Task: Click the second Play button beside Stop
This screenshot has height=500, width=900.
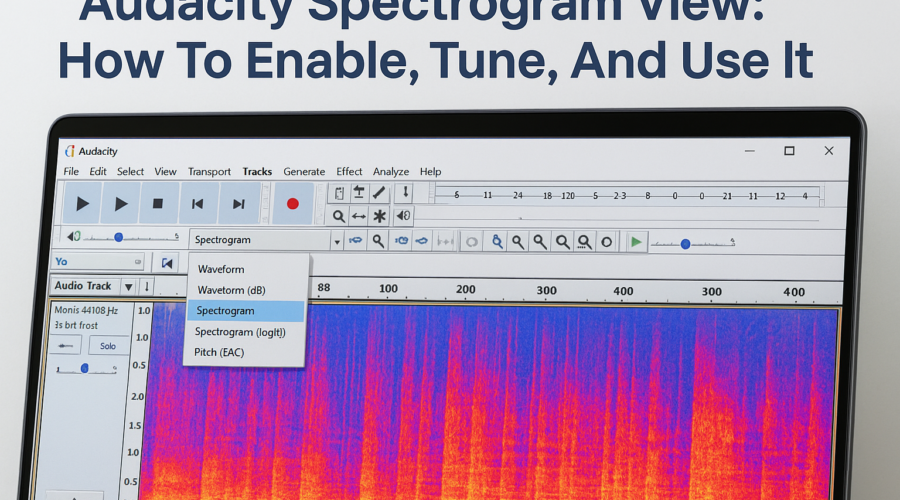Action: [120, 203]
